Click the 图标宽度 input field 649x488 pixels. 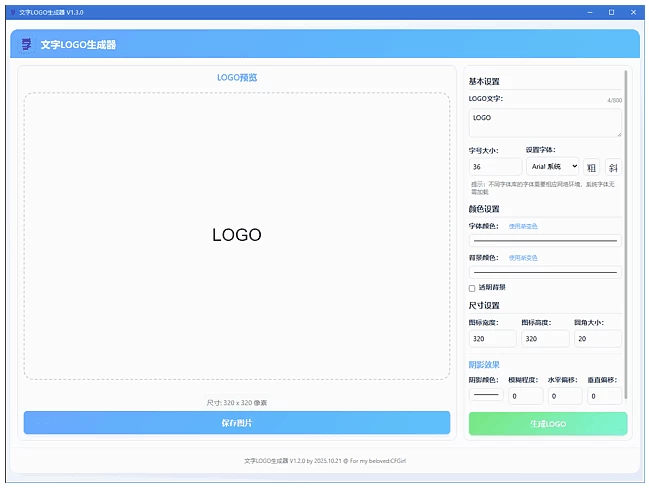[492, 340]
